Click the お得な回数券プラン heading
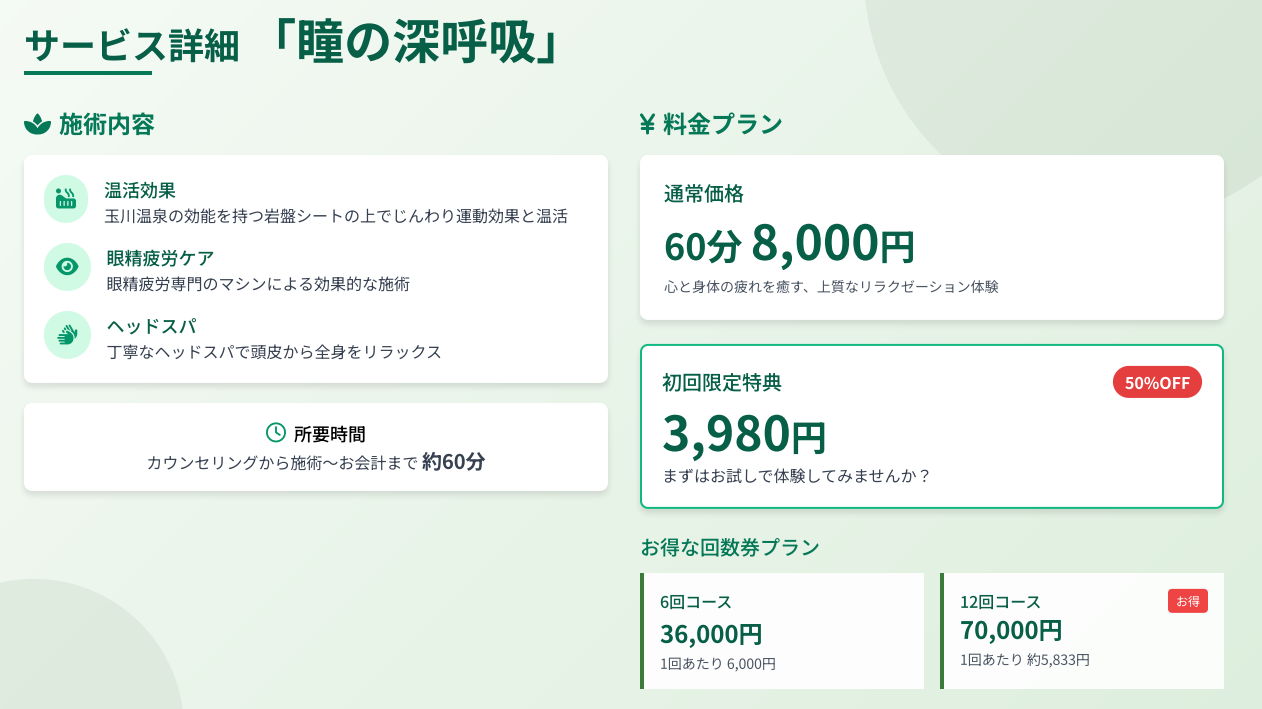1262x709 pixels. [730, 547]
